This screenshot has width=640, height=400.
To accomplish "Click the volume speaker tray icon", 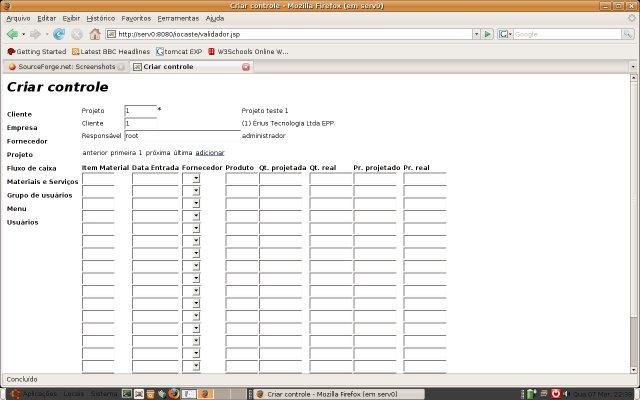I will coord(566,394).
